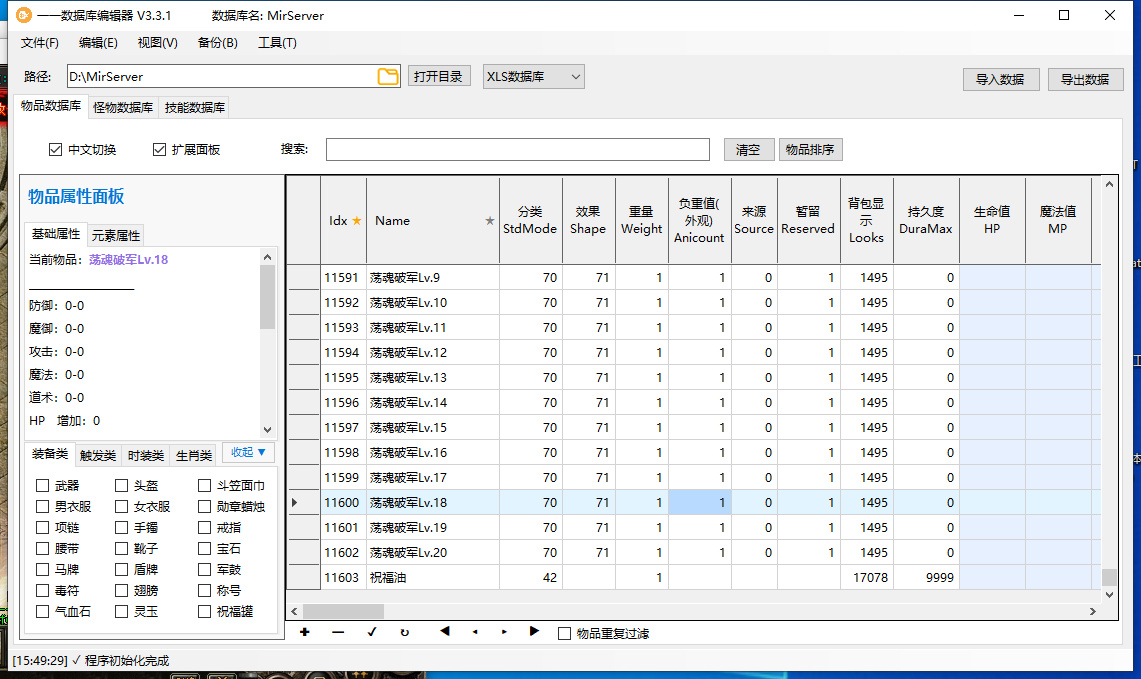Click table vertical scroll down arrow
The image size is (1141, 679).
(x=1109, y=595)
